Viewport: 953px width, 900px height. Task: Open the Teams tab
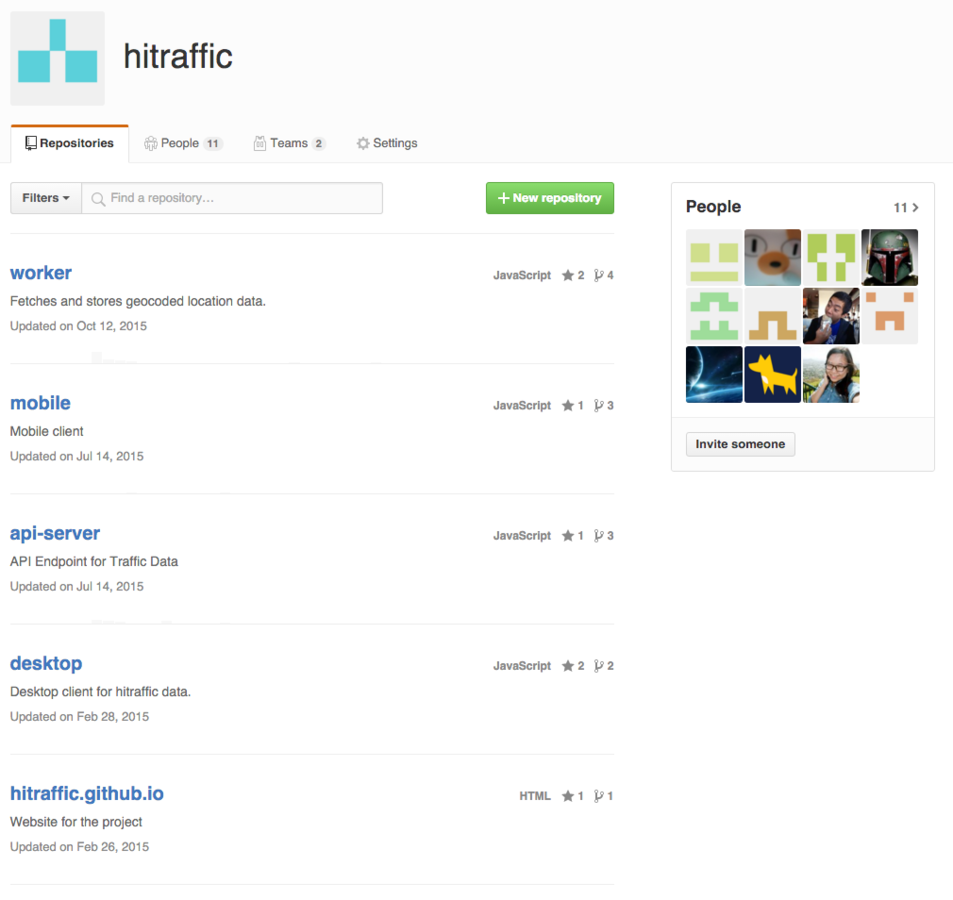point(289,143)
